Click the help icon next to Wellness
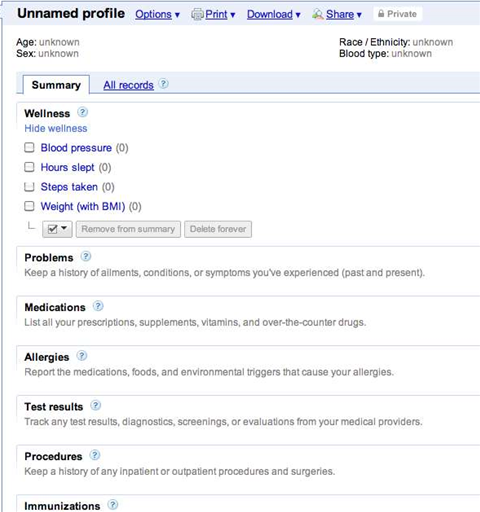 tap(83, 112)
